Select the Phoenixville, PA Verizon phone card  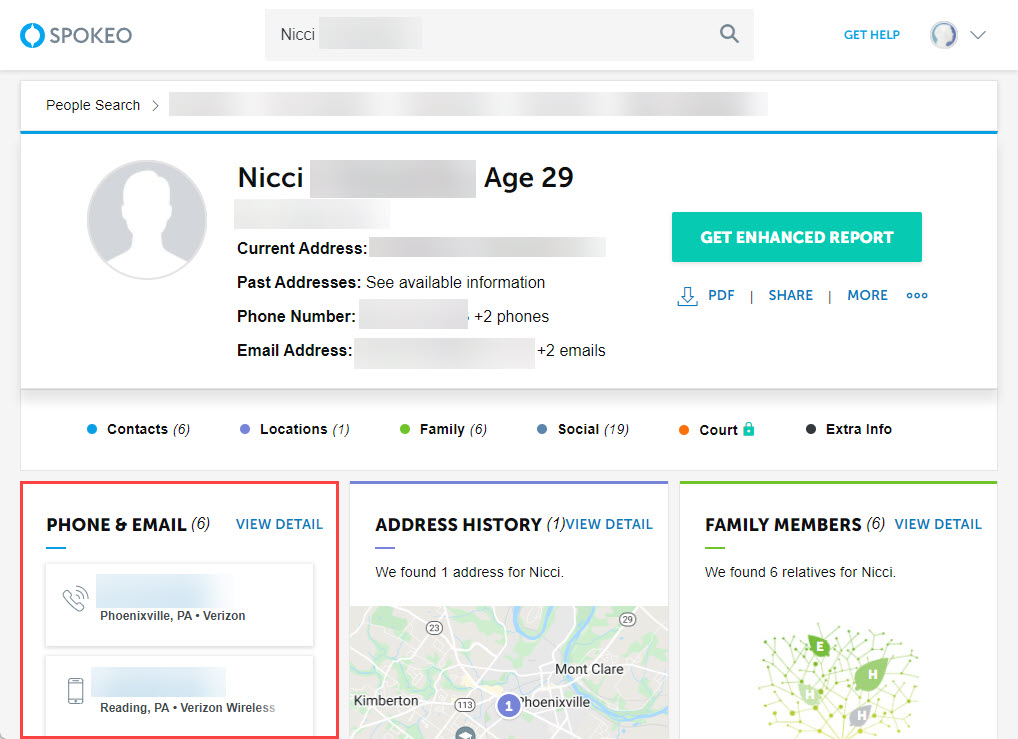(x=179, y=605)
